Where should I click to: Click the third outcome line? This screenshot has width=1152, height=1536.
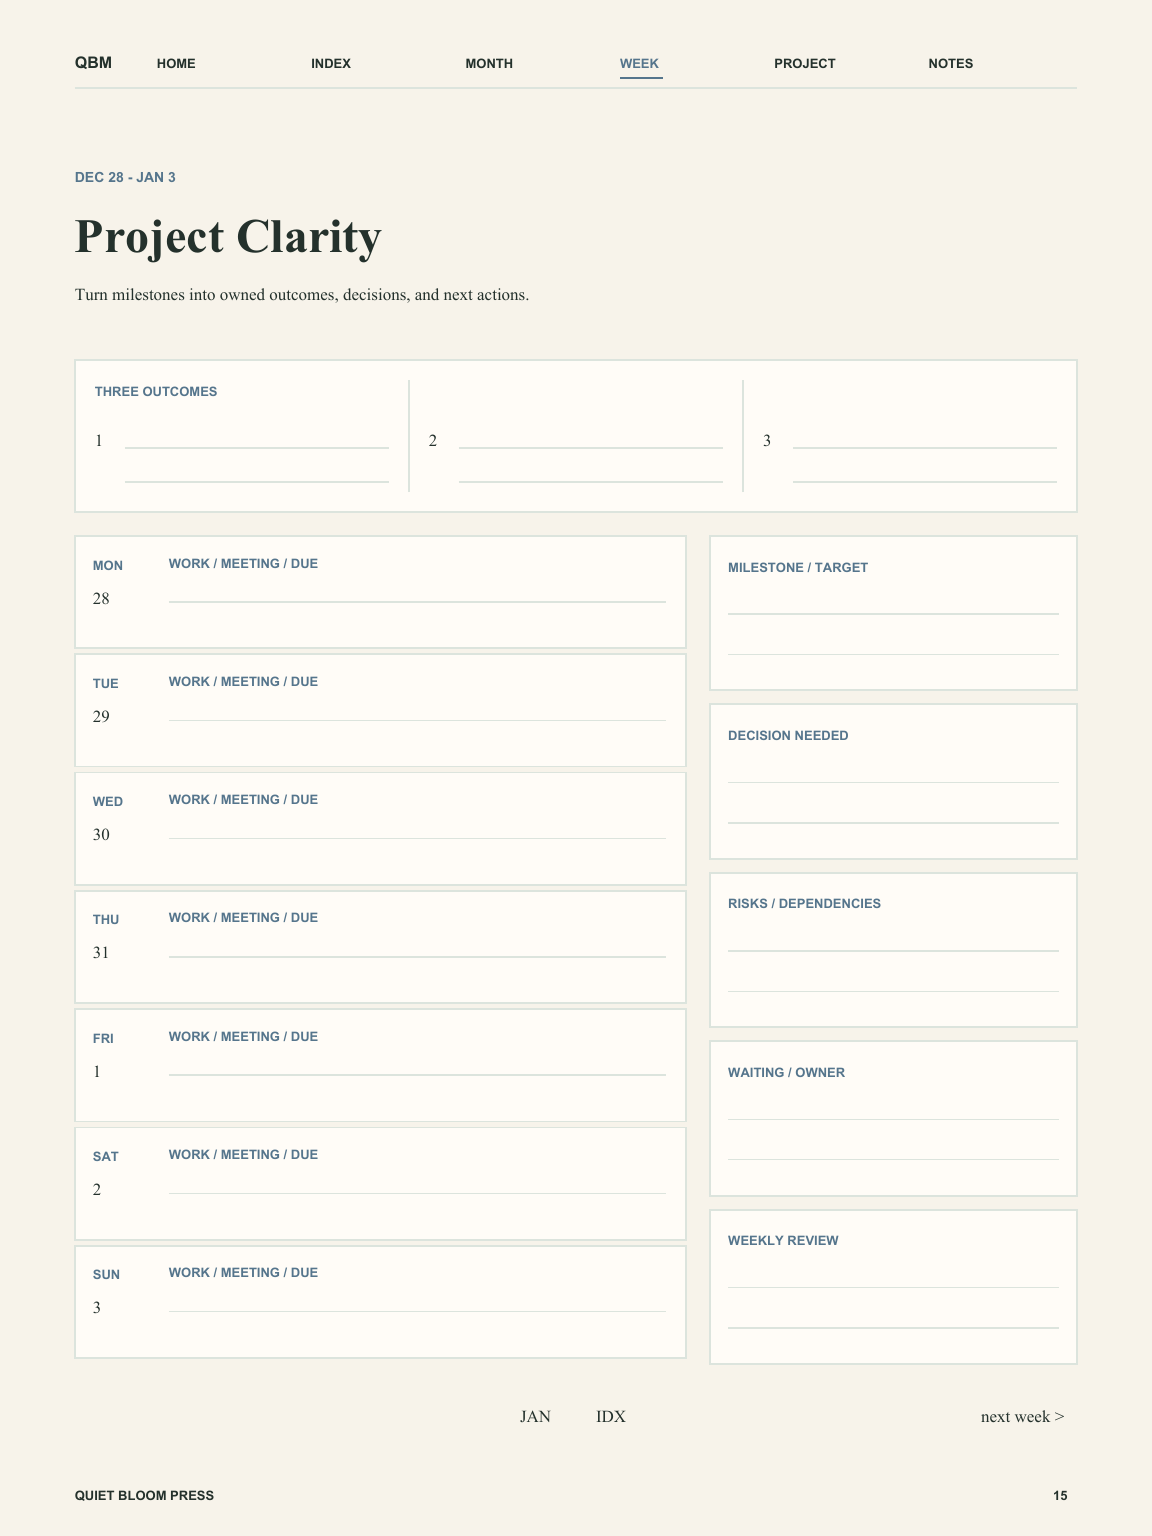(925, 441)
